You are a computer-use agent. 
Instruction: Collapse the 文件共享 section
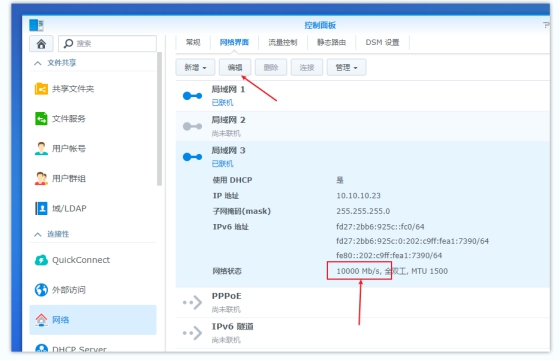[38, 63]
